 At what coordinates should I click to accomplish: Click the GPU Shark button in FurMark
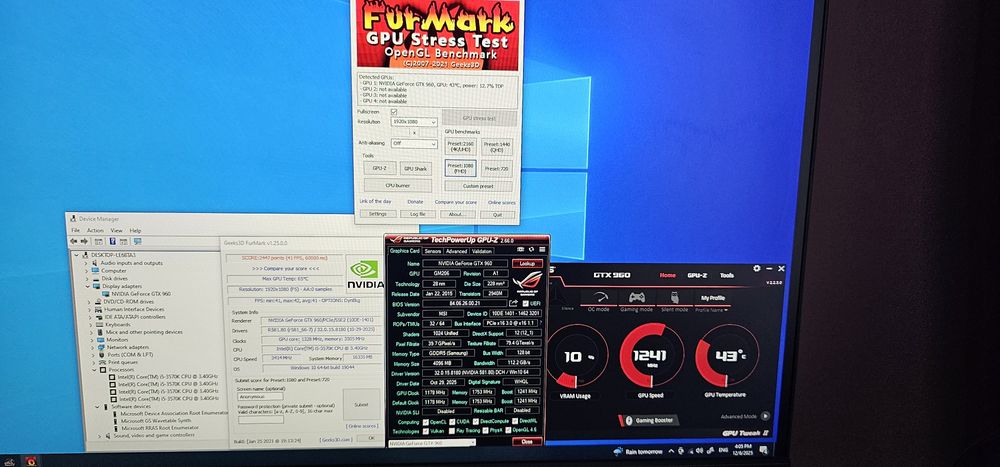[x=415, y=168]
